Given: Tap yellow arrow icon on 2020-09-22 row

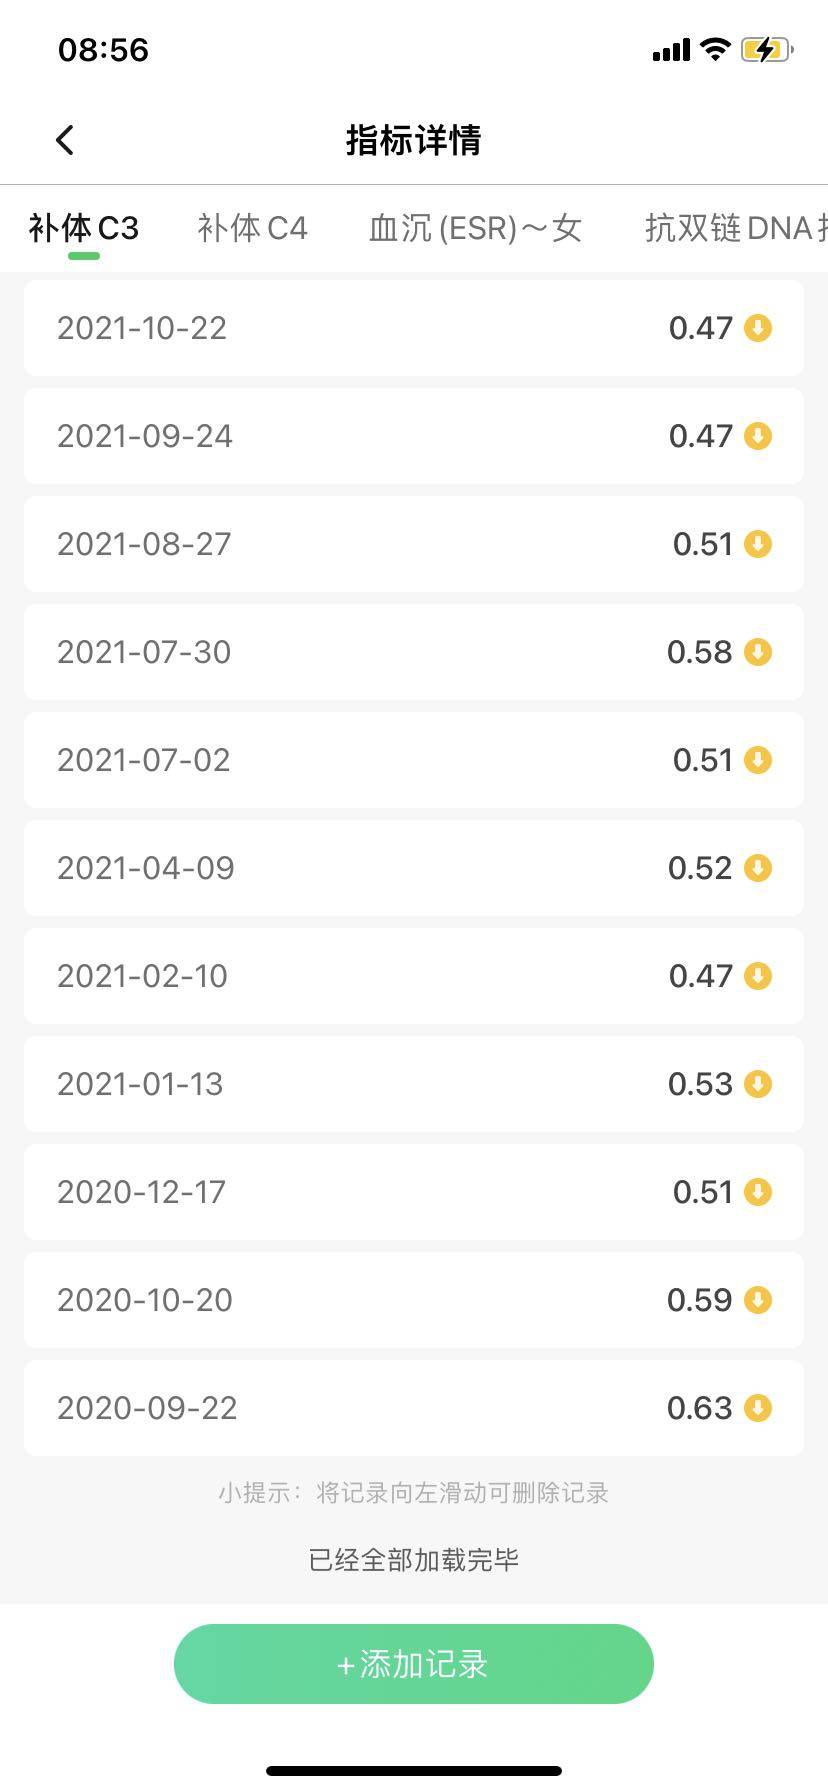Looking at the screenshot, I should (758, 1408).
